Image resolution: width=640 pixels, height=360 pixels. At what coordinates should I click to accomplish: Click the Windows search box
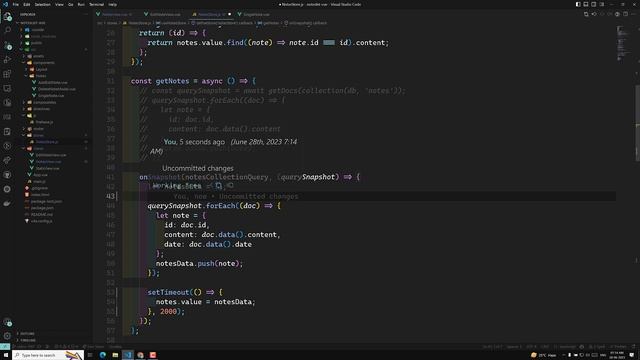(x=48, y=355)
